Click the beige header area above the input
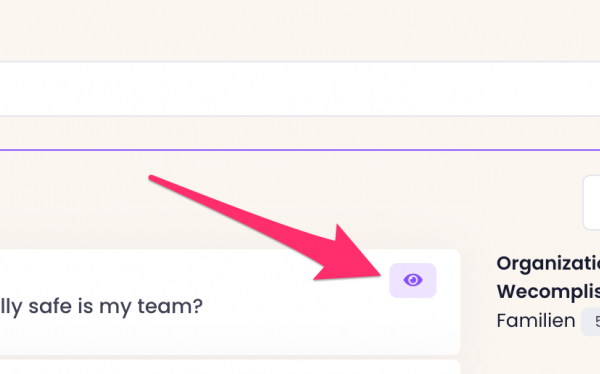Image resolution: width=600 pixels, height=374 pixels. pos(300,30)
